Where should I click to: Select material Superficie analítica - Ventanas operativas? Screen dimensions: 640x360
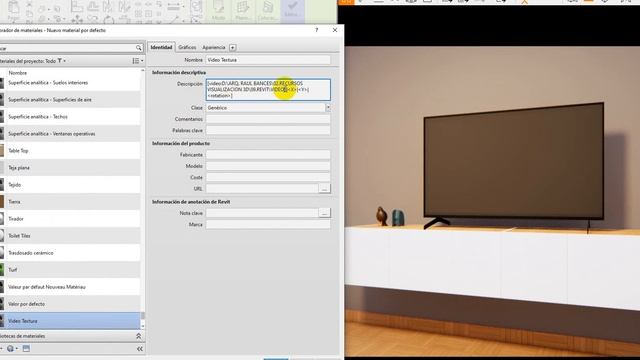[70, 134]
